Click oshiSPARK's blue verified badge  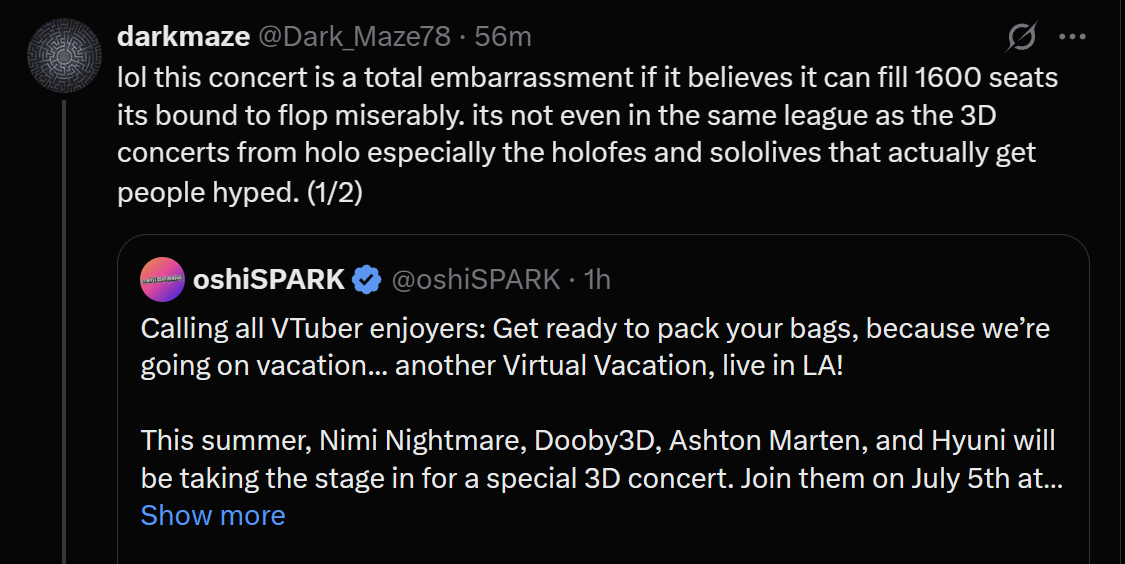tap(368, 280)
